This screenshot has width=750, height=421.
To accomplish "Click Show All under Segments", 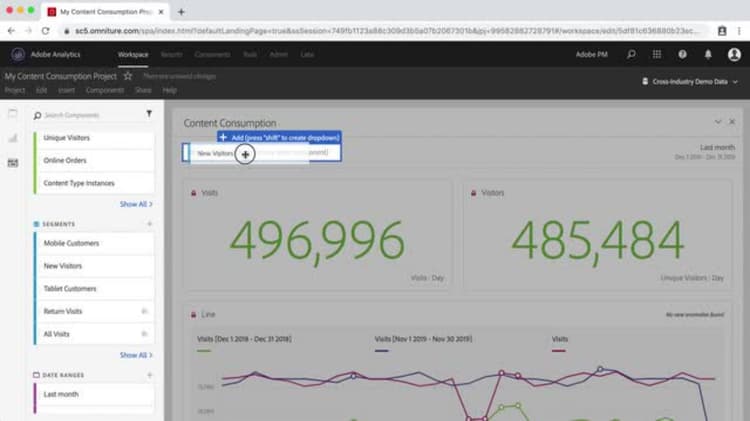I will click(136, 355).
